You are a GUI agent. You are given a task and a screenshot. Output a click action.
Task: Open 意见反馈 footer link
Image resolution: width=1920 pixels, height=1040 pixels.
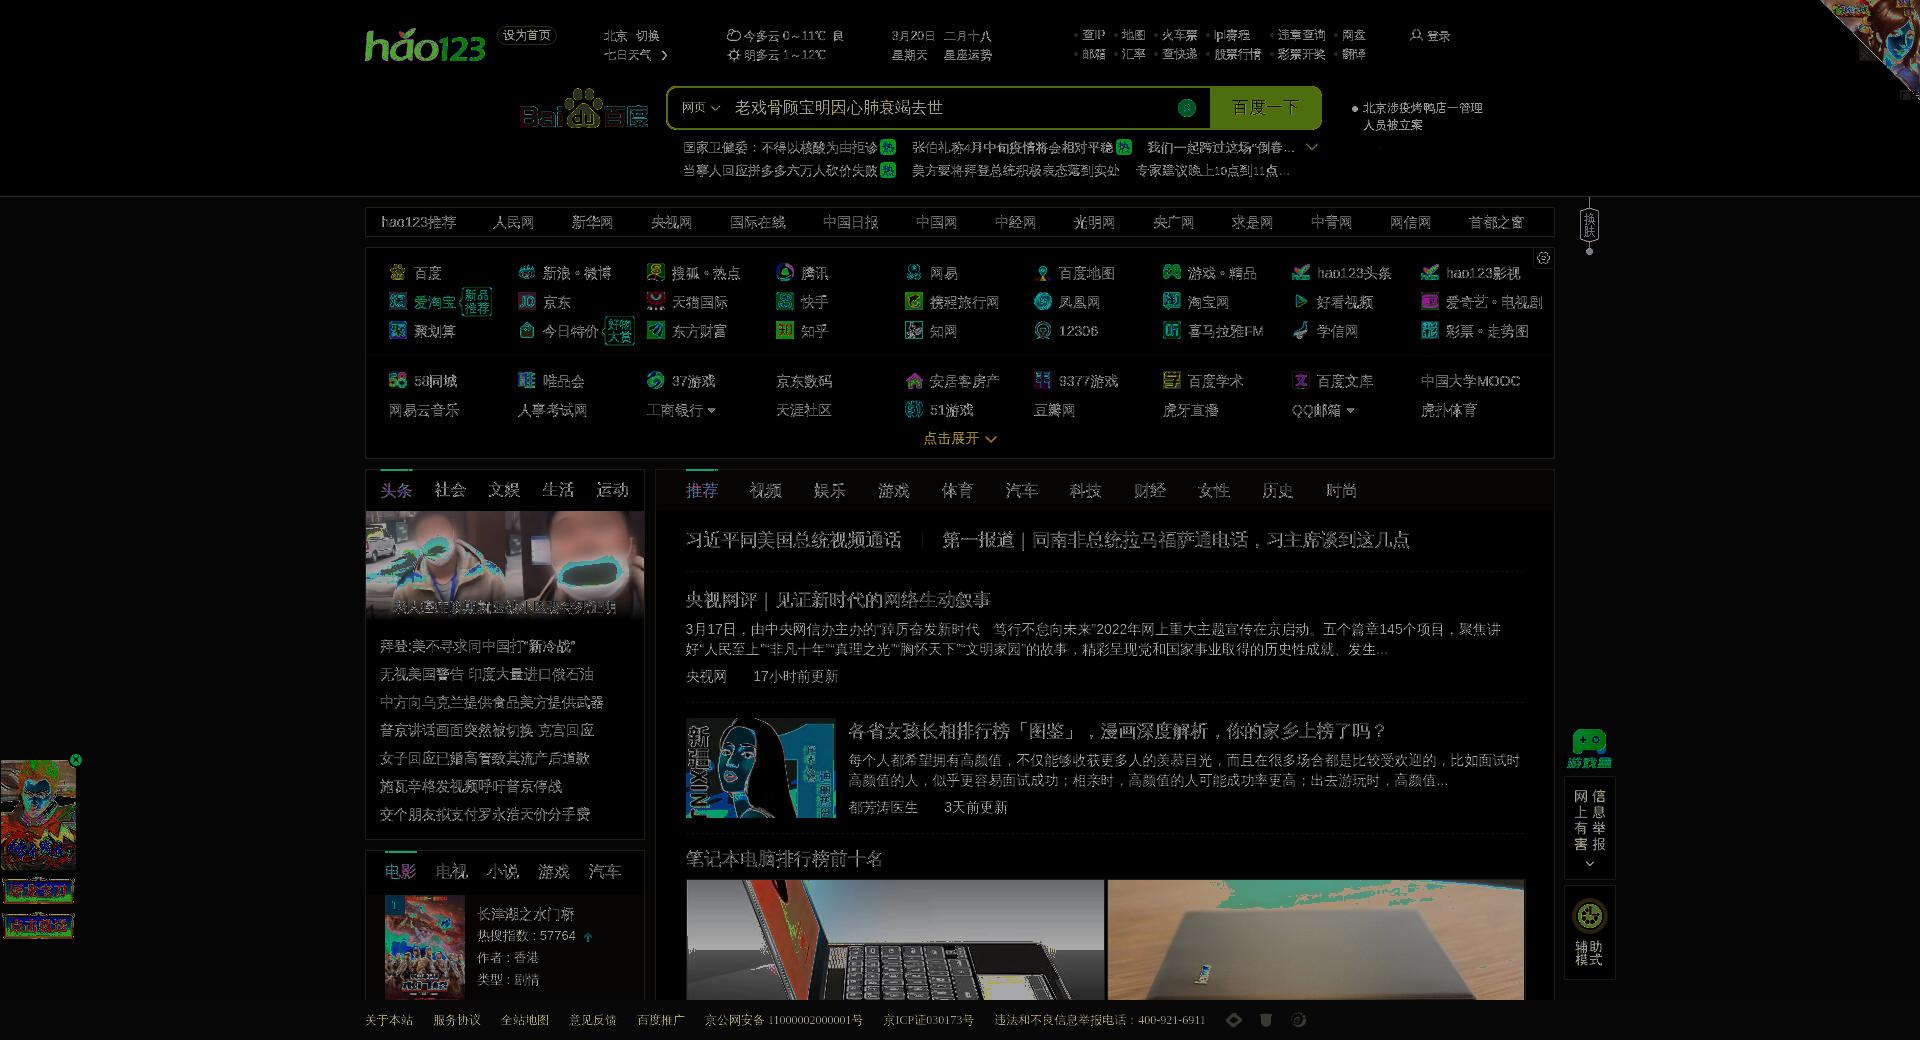tap(593, 1020)
